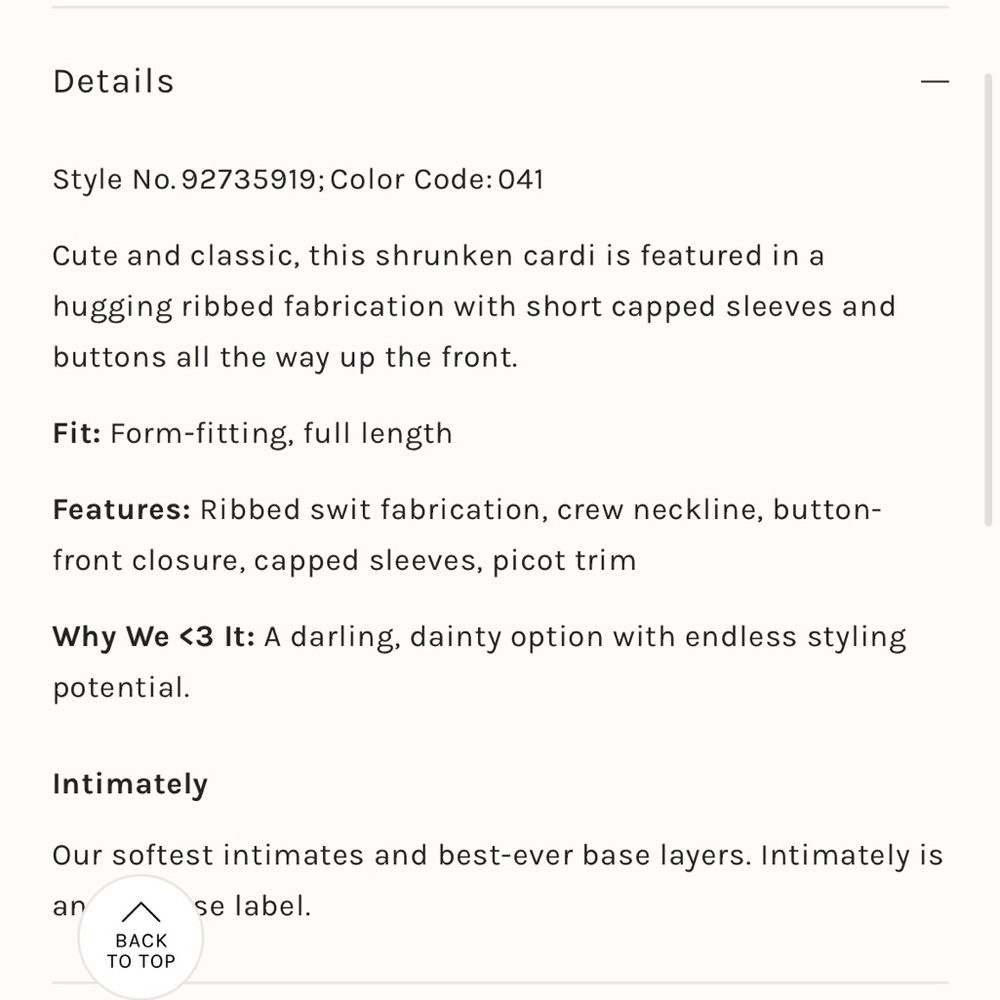Click the Color Code: 041 text

[x=437, y=180]
